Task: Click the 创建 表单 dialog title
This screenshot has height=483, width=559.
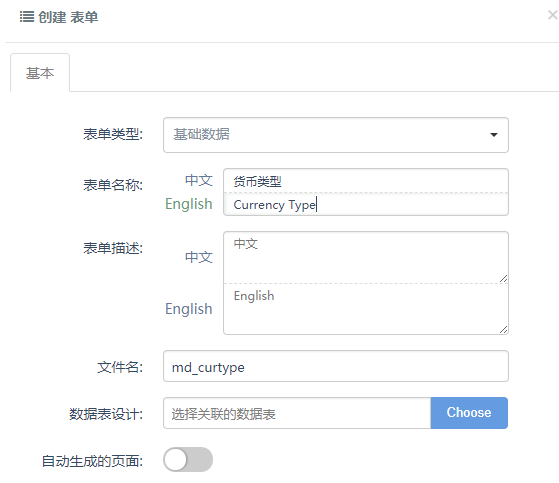Action: click(68, 17)
